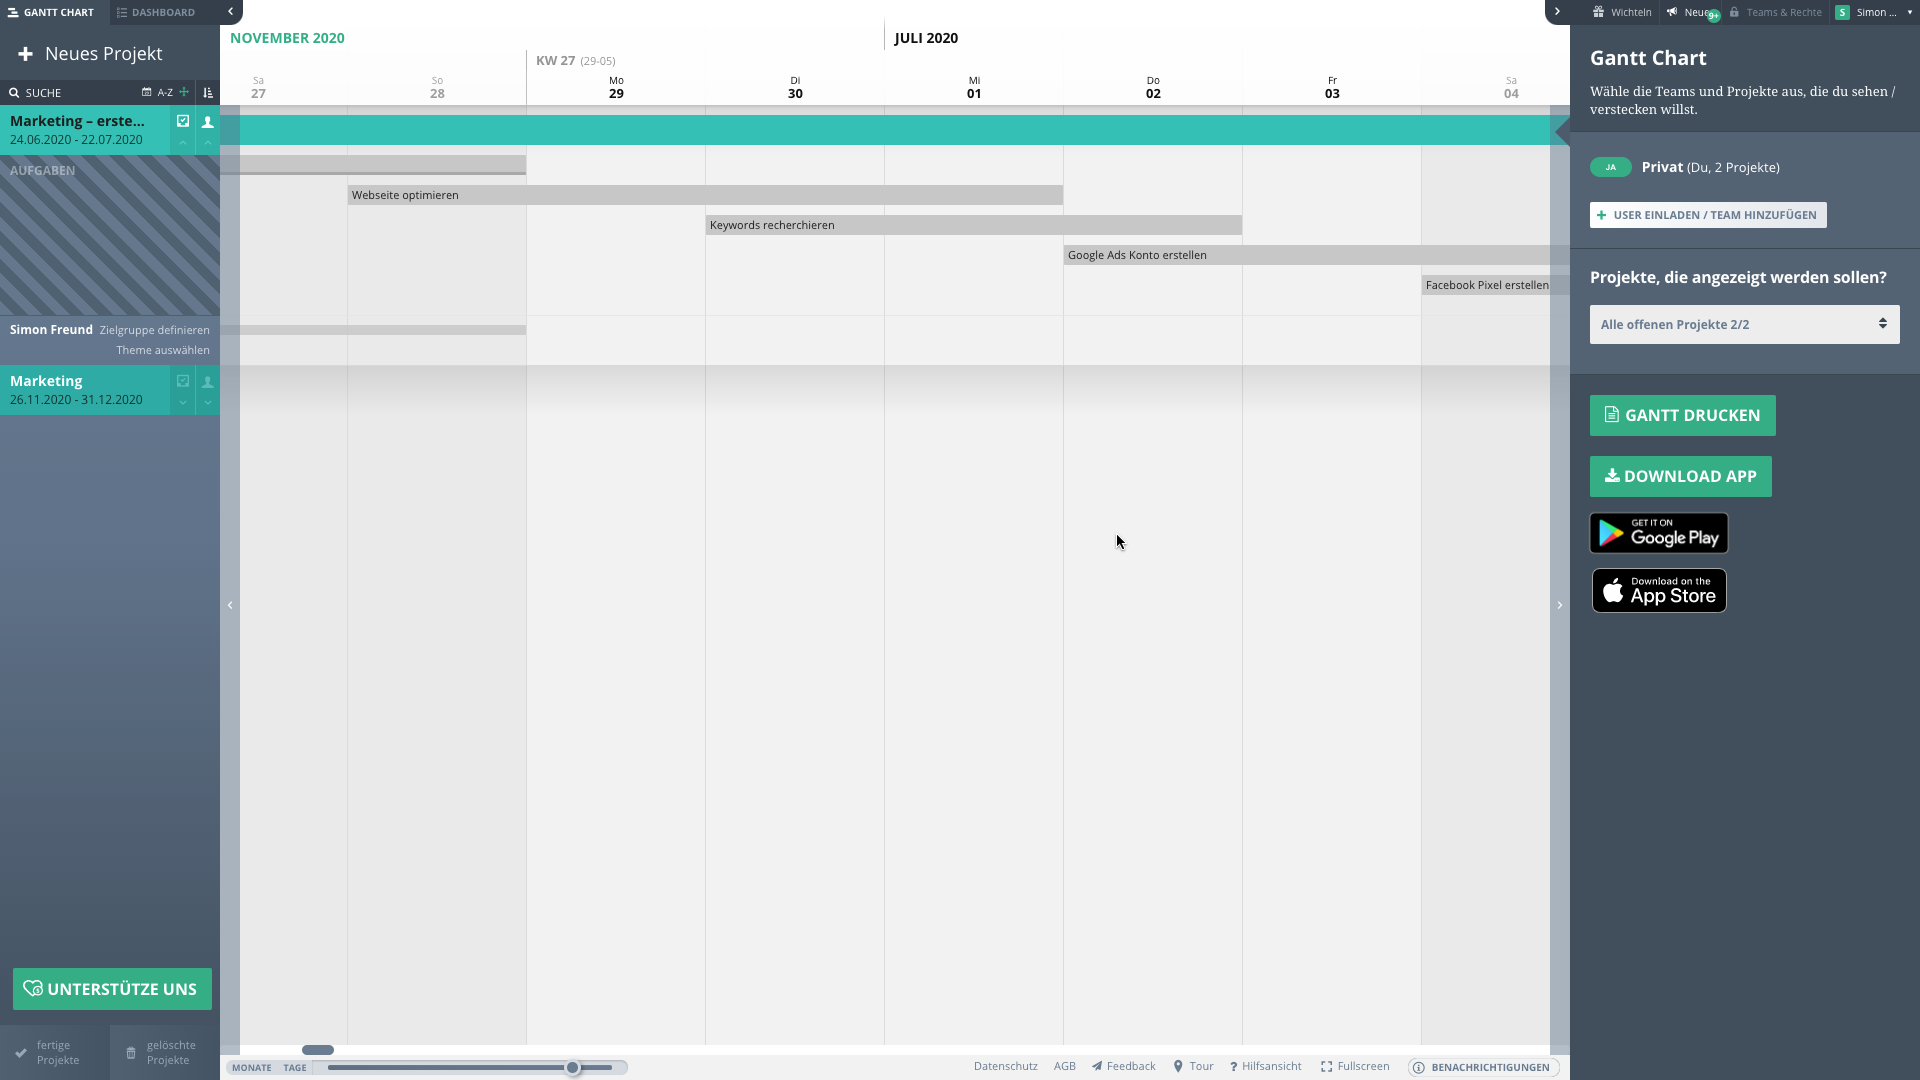Click the Gantt Chart print icon
The height and width of the screenshot is (1080, 1920).
(1611, 414)
